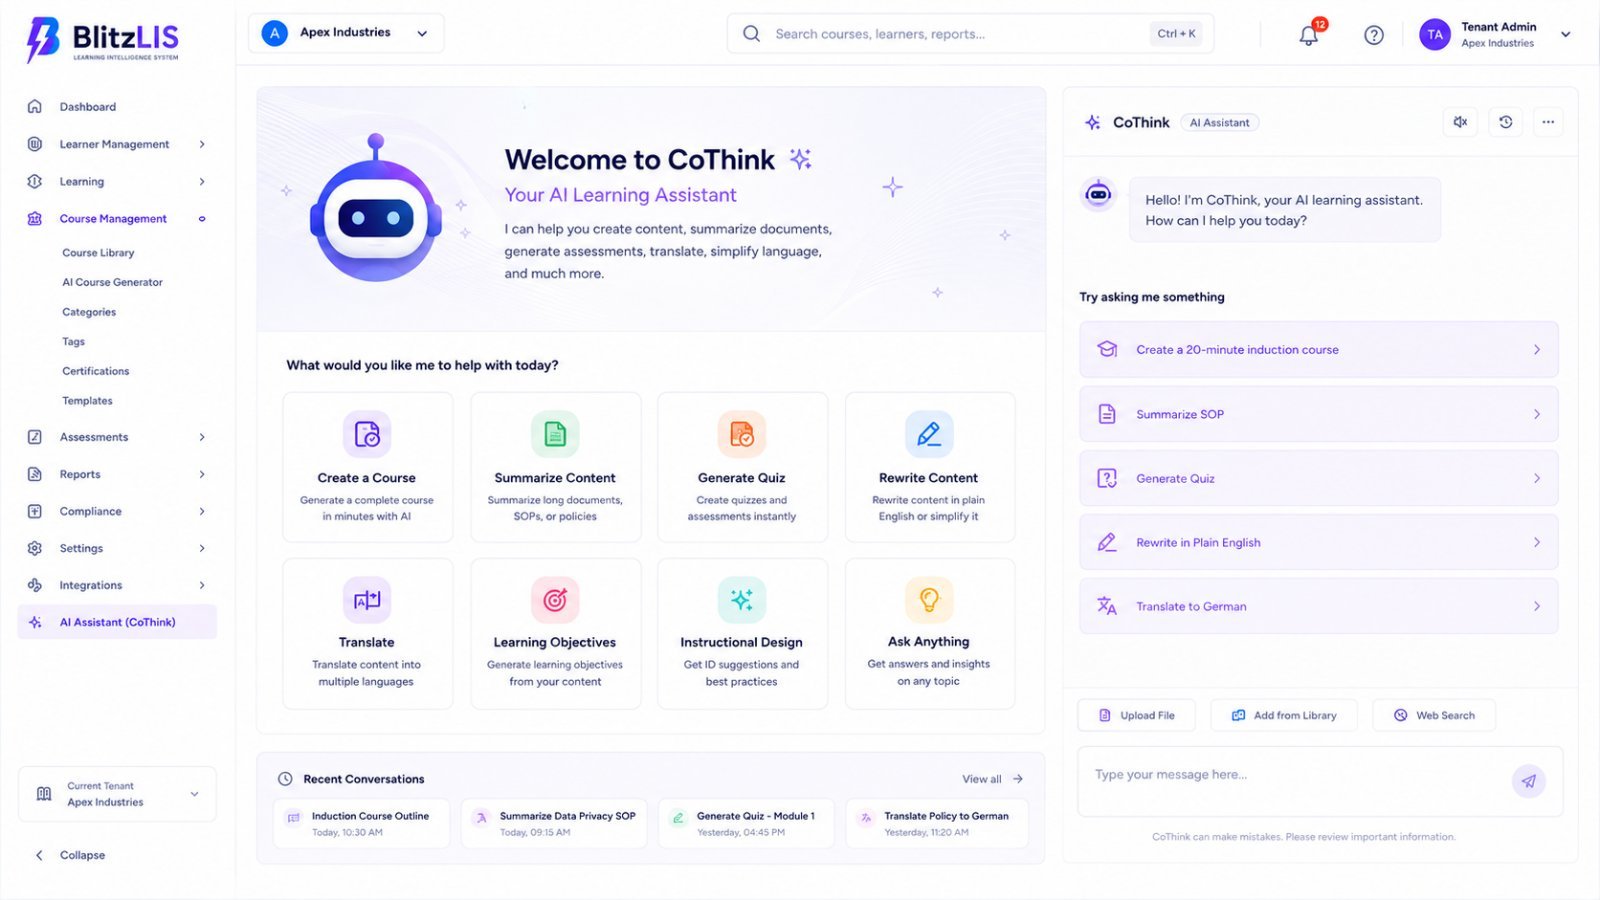
Task: Click the Translate card icon
Action: tap(367, 600)
